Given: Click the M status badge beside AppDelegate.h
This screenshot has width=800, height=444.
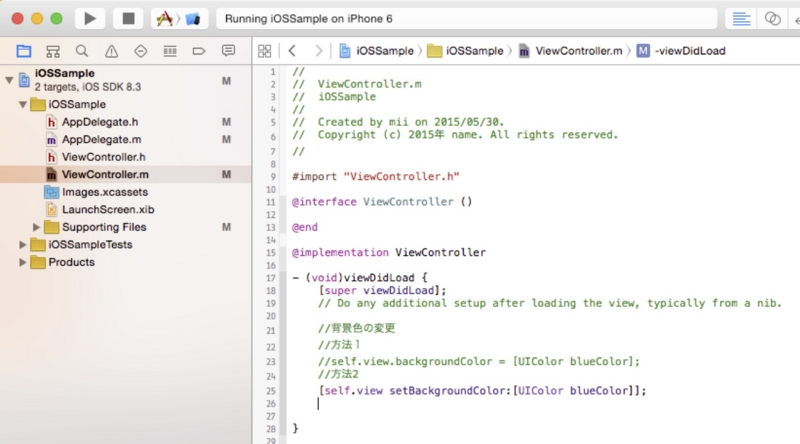Looking at the screenshot, I should [x=226, y=122].
